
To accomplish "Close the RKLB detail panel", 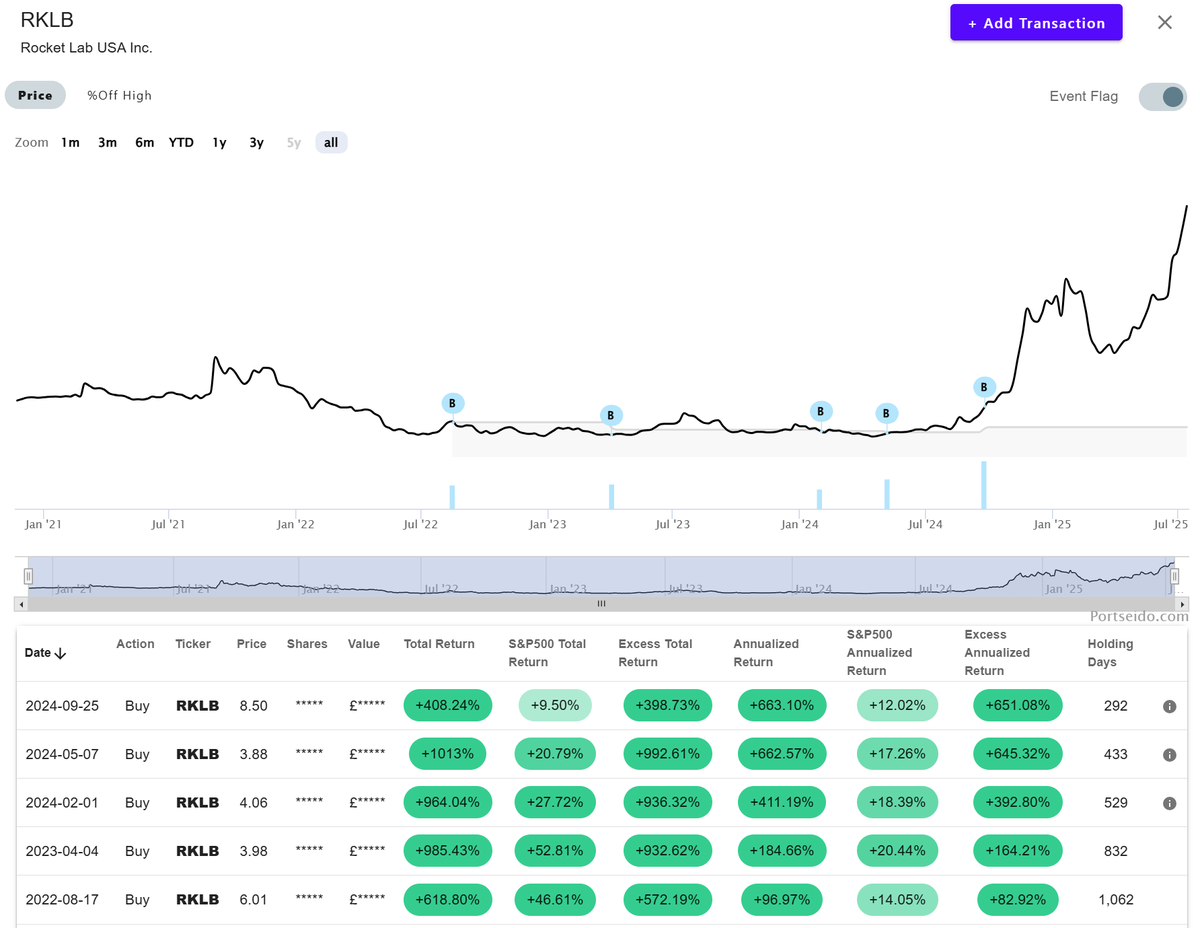I will coord(1164,23).
